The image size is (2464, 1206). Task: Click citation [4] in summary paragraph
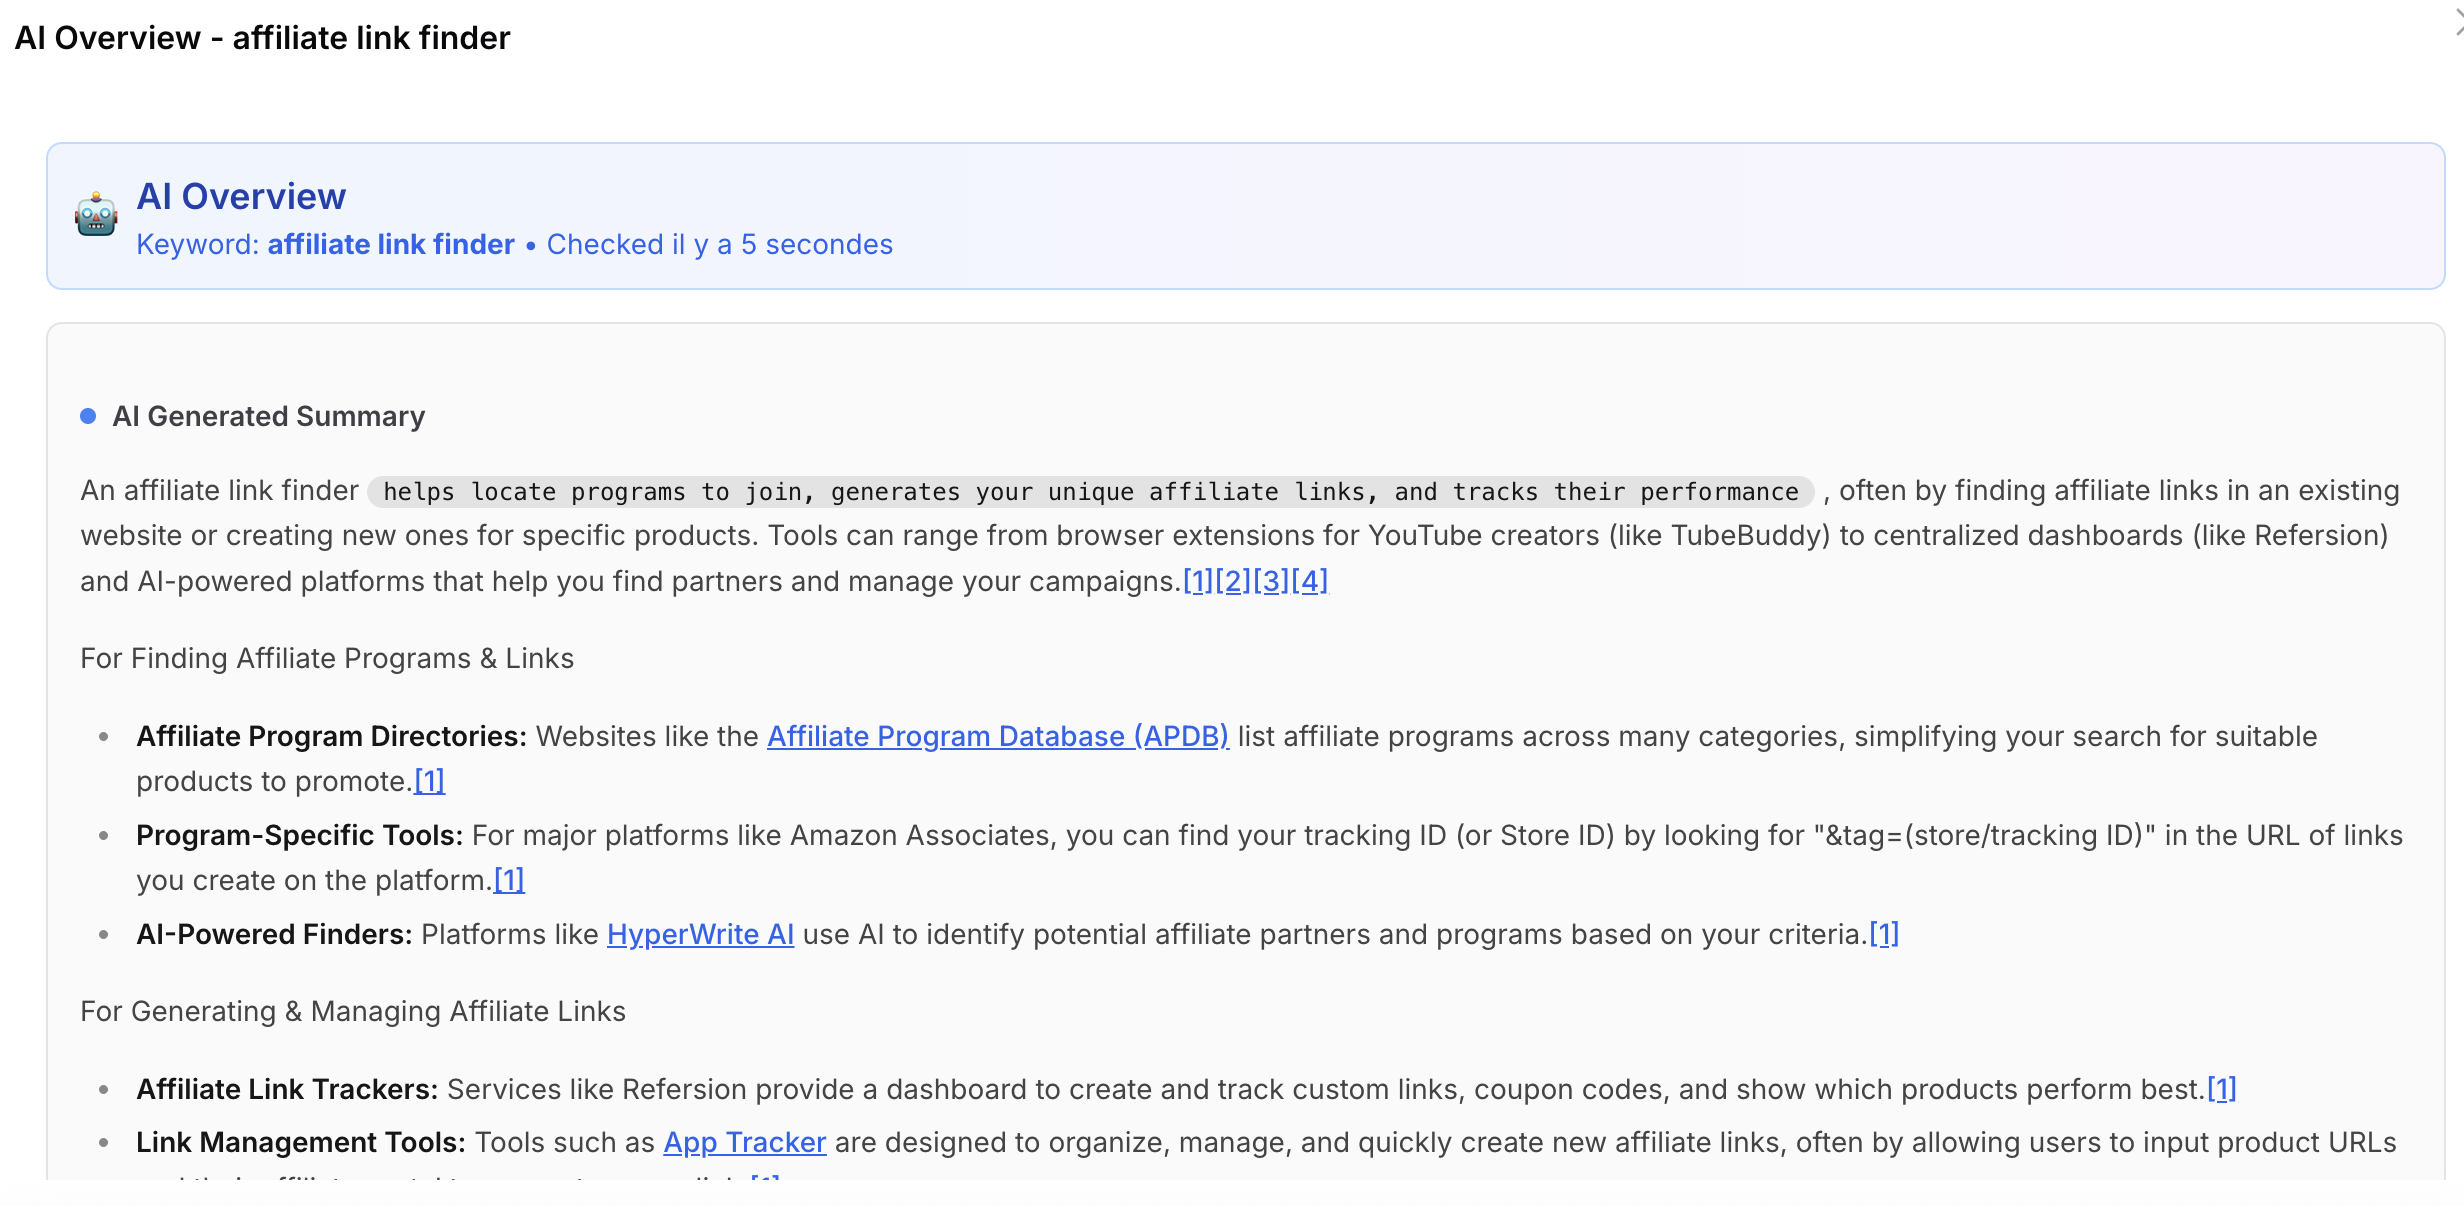[x=1309, y=581]
